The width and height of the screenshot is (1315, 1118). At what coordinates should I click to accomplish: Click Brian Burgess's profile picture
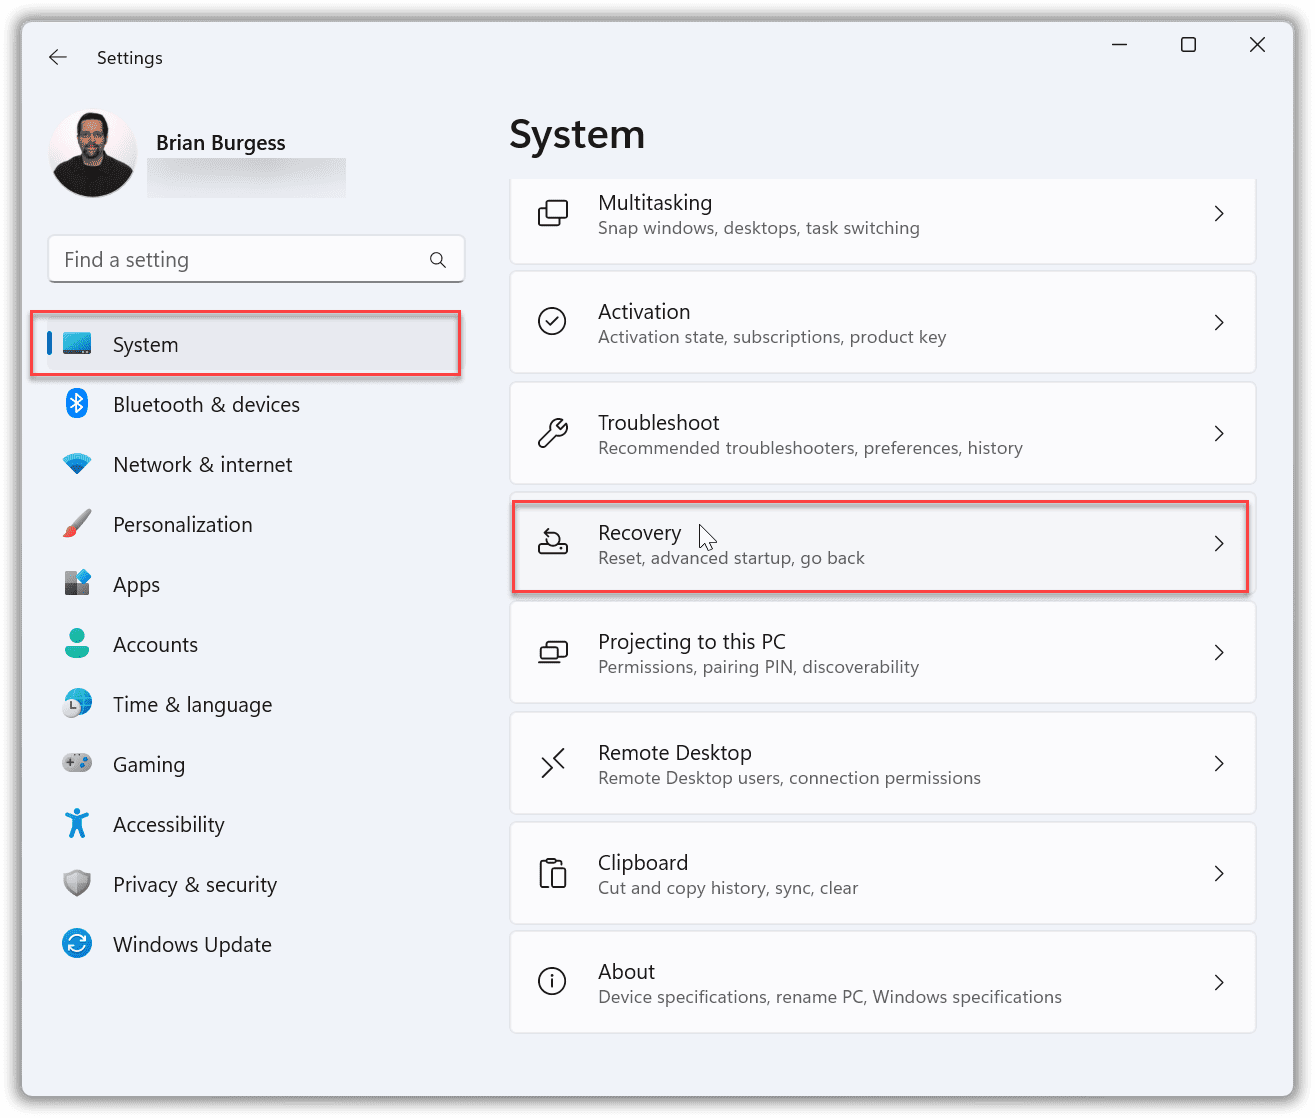(92, 153)
